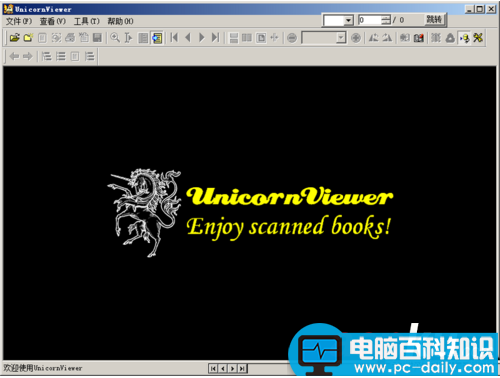Go to first page using toolbar arrow
This screenshot has width=500, height=378.
click(x=174, y=38)
